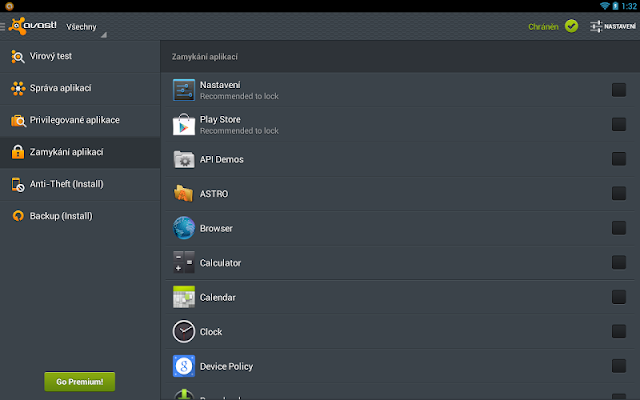The image size is (640, 400).
Task: Click the Chráněn status text
Action: (x=543, y=27)
